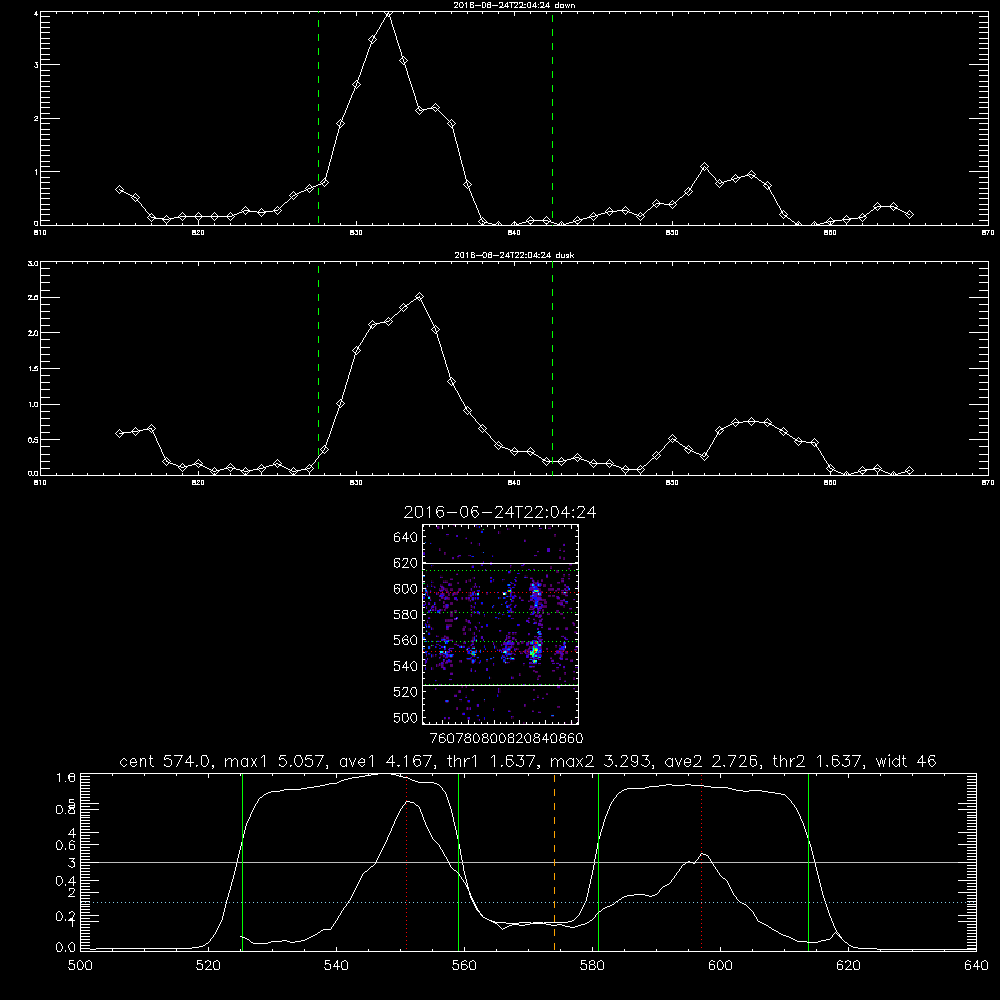1000x1000 pixels.
Task: Open the colored spectral image thumbnail
Action: 500,624
